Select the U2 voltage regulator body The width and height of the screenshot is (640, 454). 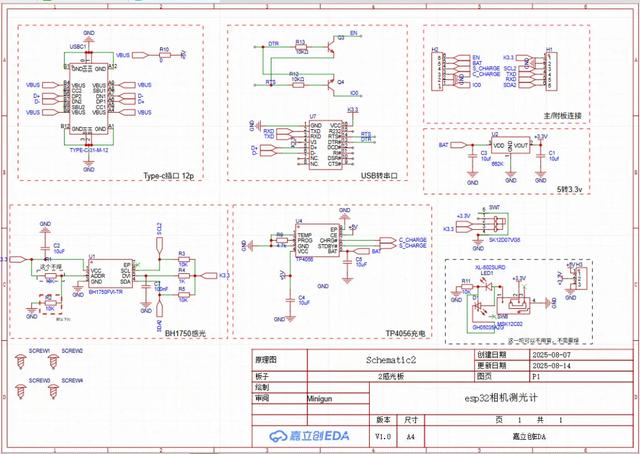pyautogui.click(x=510, y=145)
